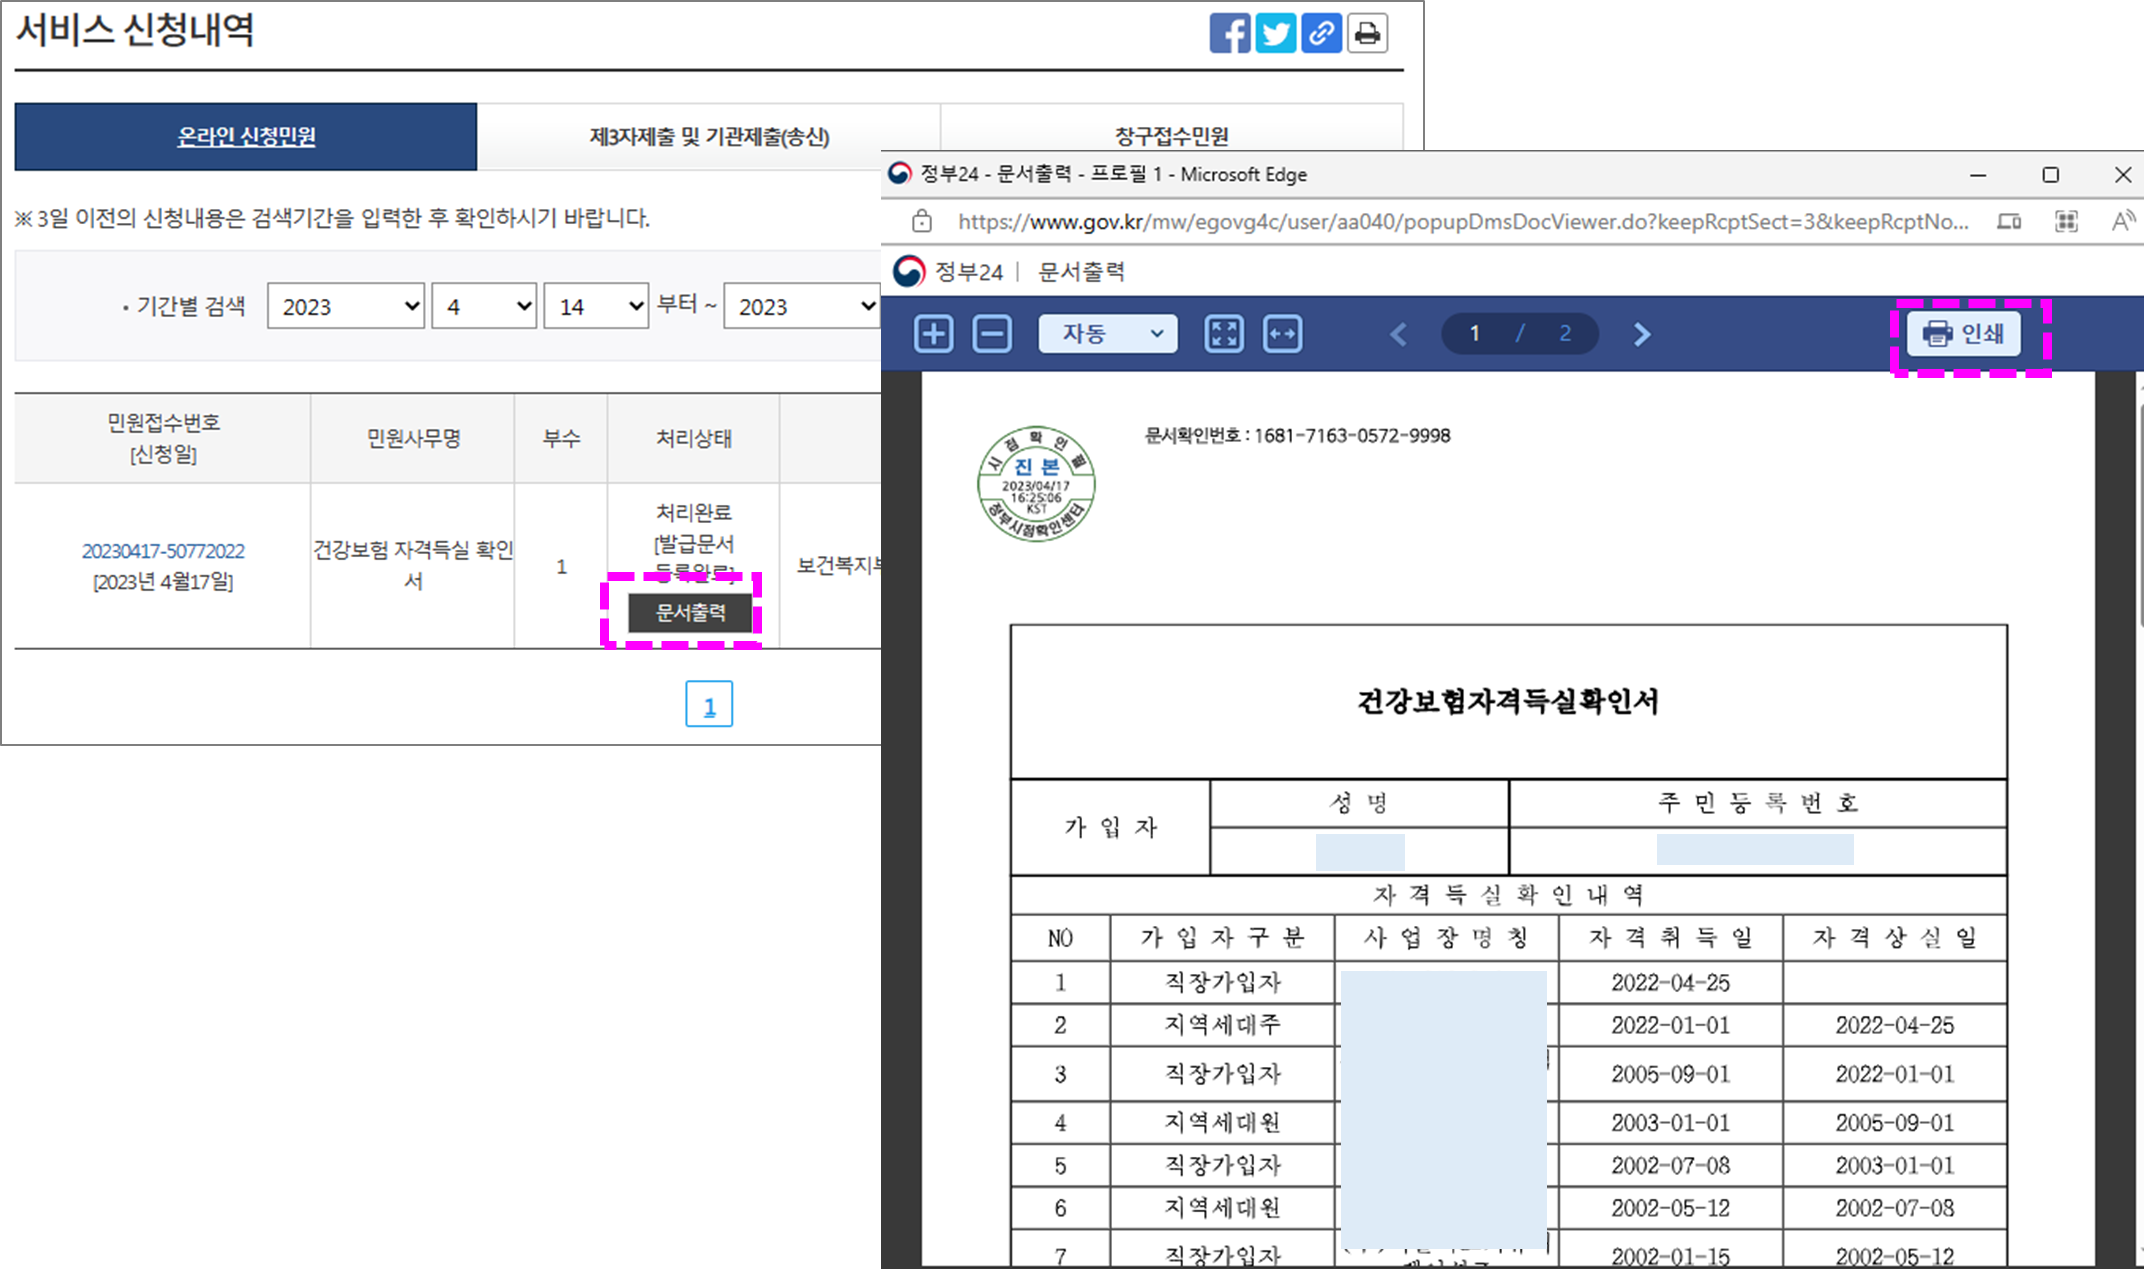Open the day dropdown showing 14

pos(596,306)
